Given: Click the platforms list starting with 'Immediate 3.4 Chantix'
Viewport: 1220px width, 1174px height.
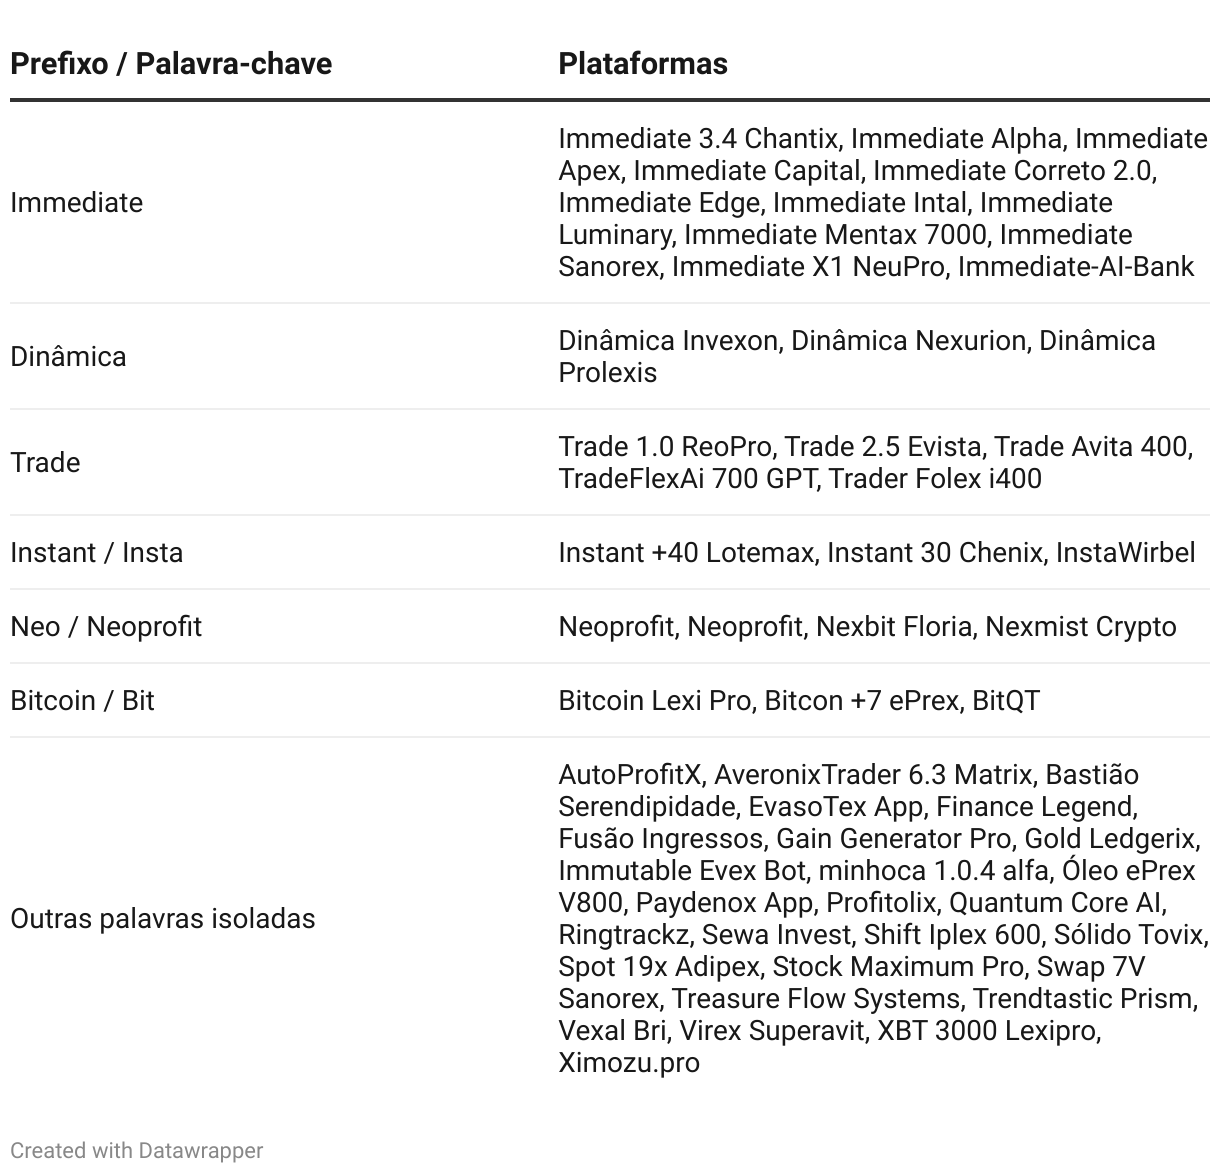Looking at the screenshot, I should (x=883, y=203).
